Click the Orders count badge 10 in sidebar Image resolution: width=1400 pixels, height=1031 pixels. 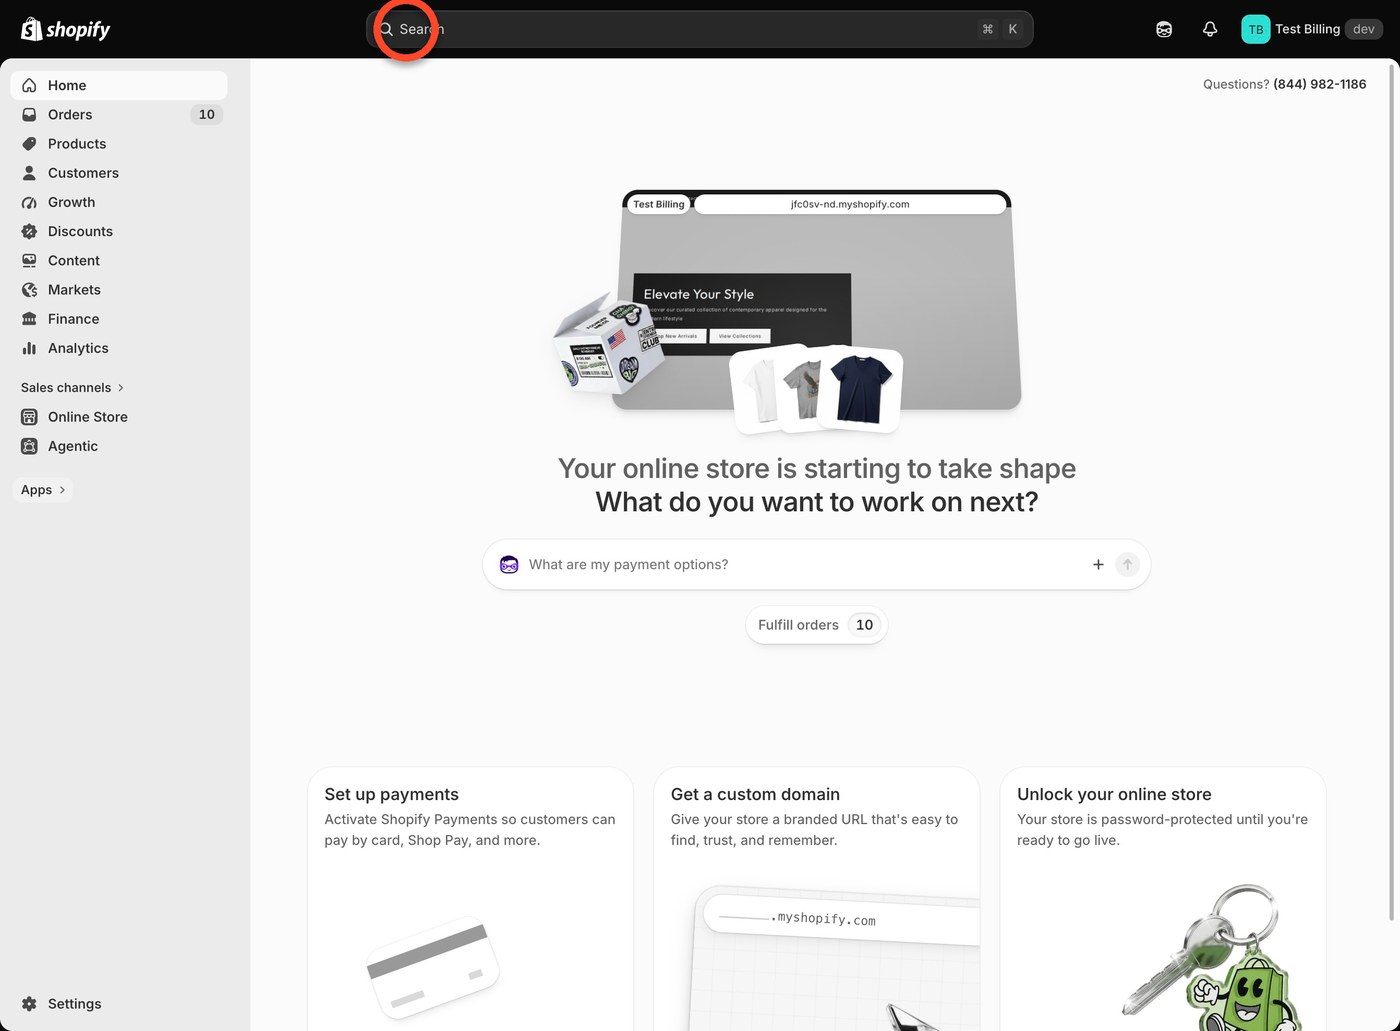point(206,114)
